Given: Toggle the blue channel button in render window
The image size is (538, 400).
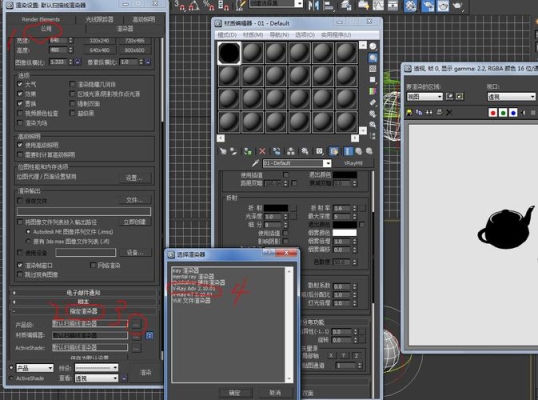Looking at the screenshot, I should tap(513, 113).
